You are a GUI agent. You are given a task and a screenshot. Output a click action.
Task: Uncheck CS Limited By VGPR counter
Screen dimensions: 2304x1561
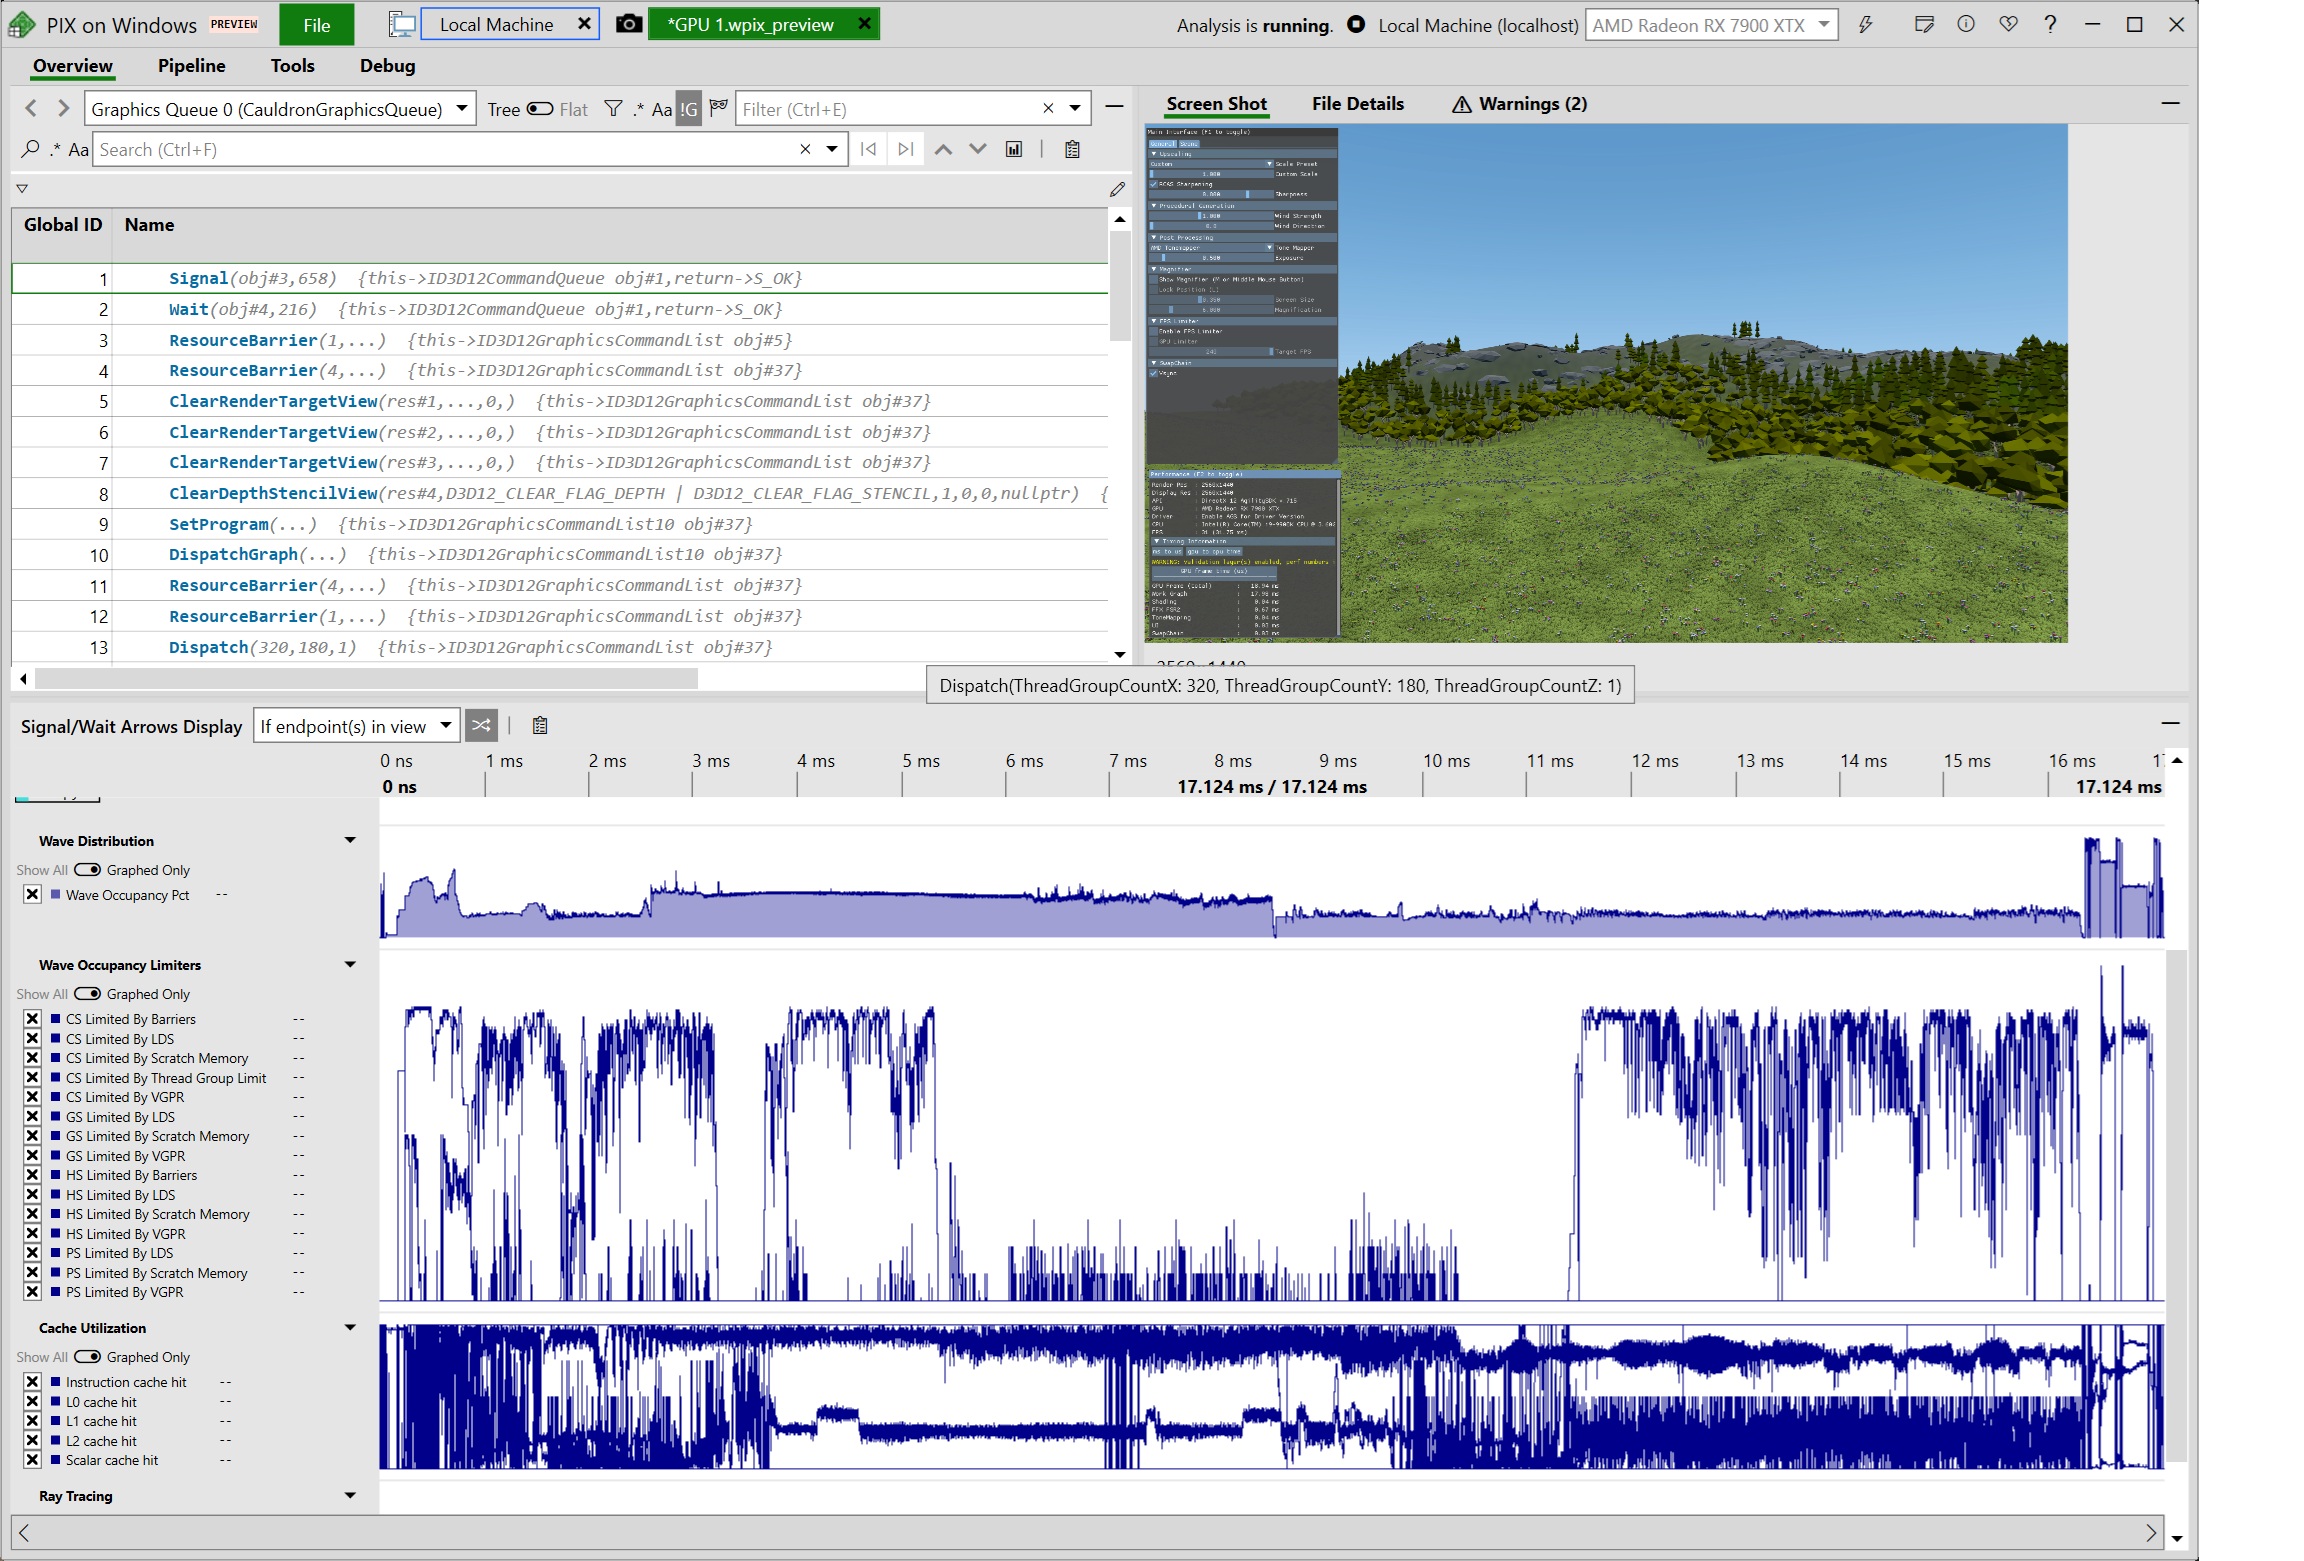pyautogui.click(x=33, y=1097)
